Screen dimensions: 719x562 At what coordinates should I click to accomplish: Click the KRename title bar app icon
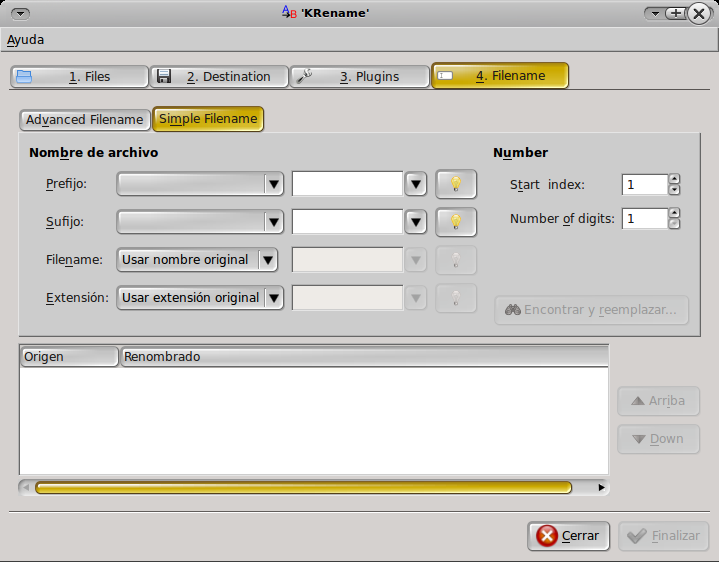tap(289, 12)
